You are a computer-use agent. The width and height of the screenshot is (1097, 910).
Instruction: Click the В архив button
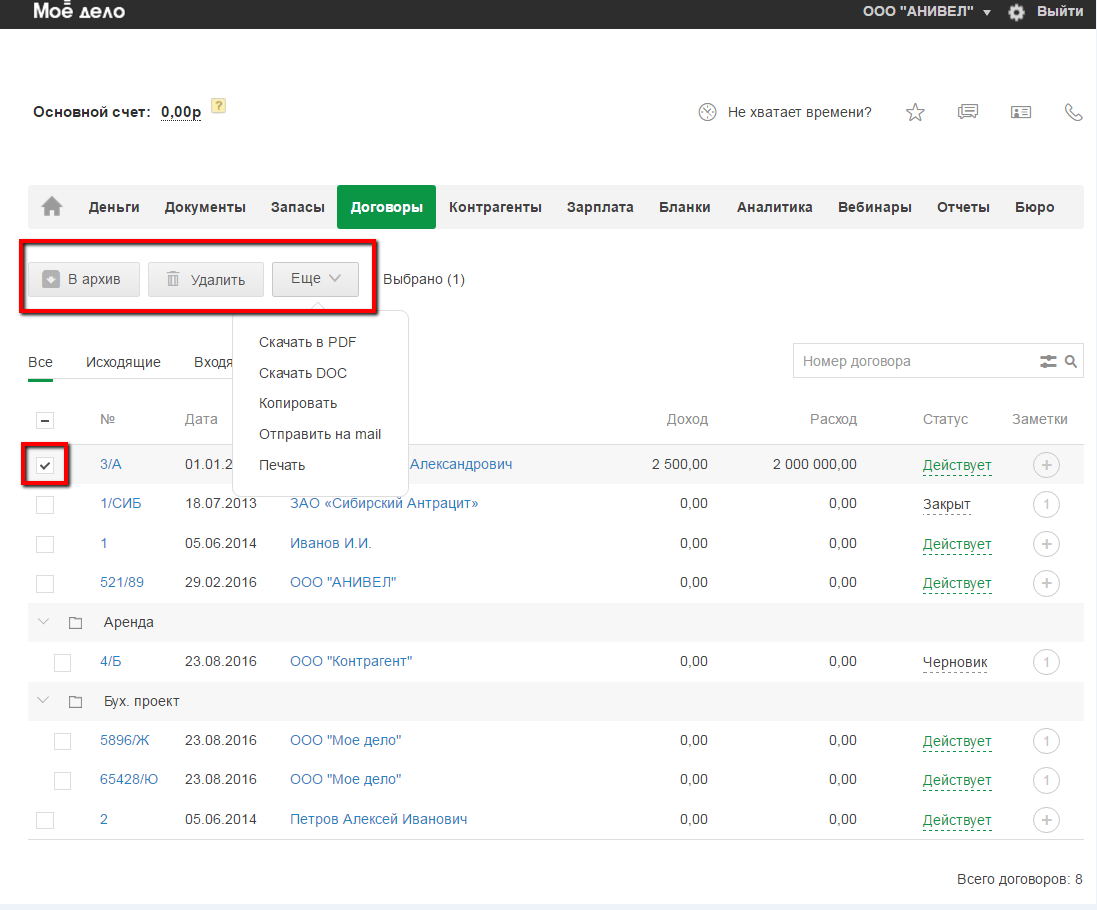[x=82, y=279]
